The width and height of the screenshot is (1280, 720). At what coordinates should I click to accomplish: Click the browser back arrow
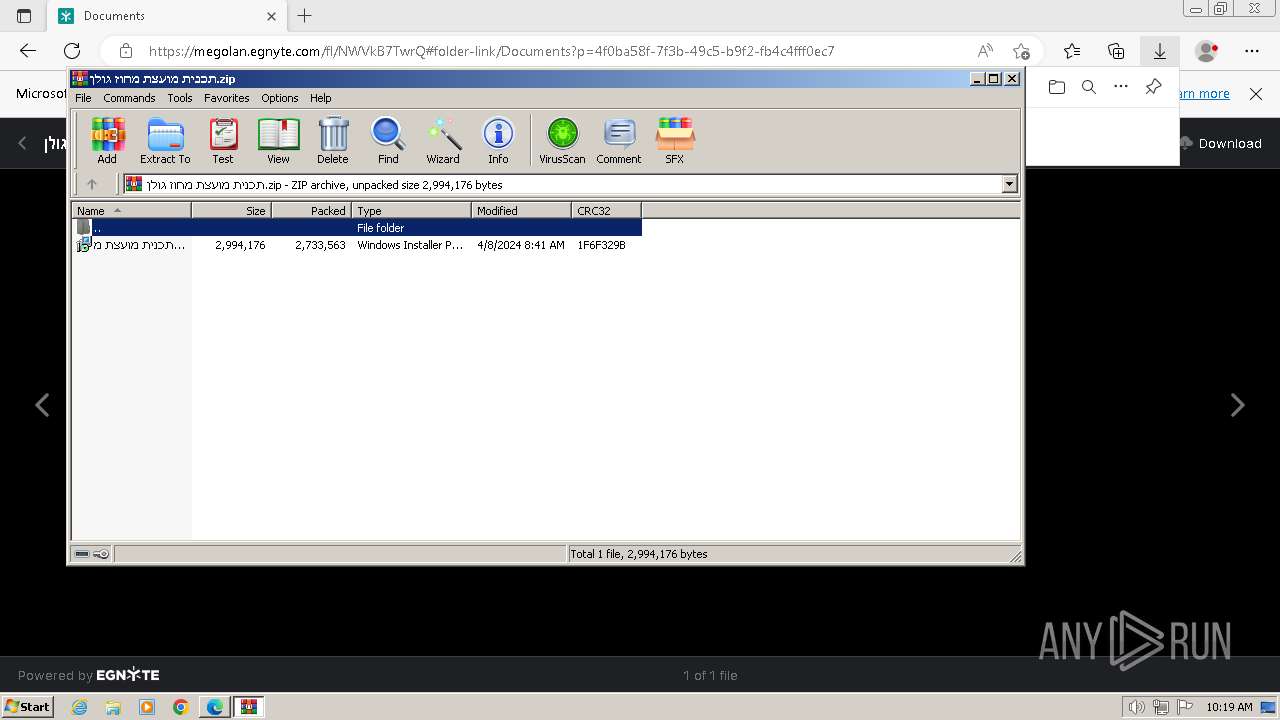pyautogui.click(x=28, y=51)
